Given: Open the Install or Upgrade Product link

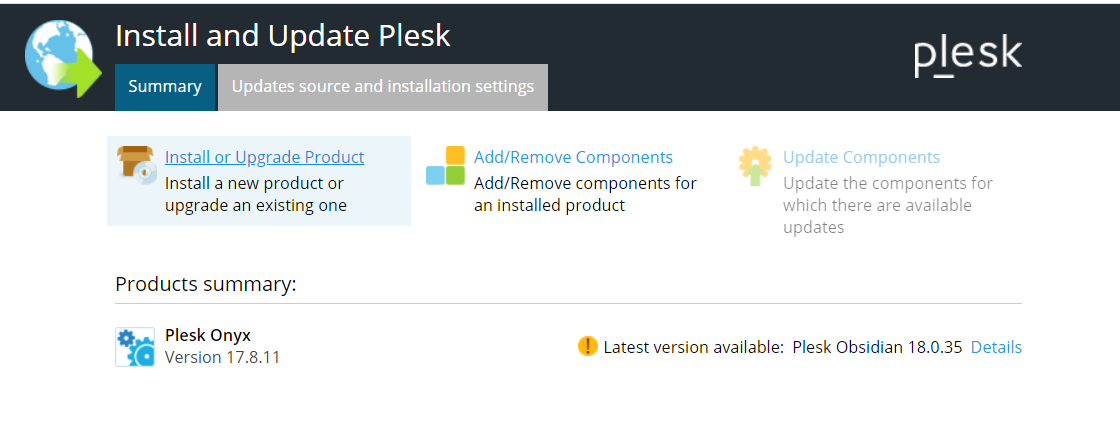Looking at the screenshot, I should [264, 157].
